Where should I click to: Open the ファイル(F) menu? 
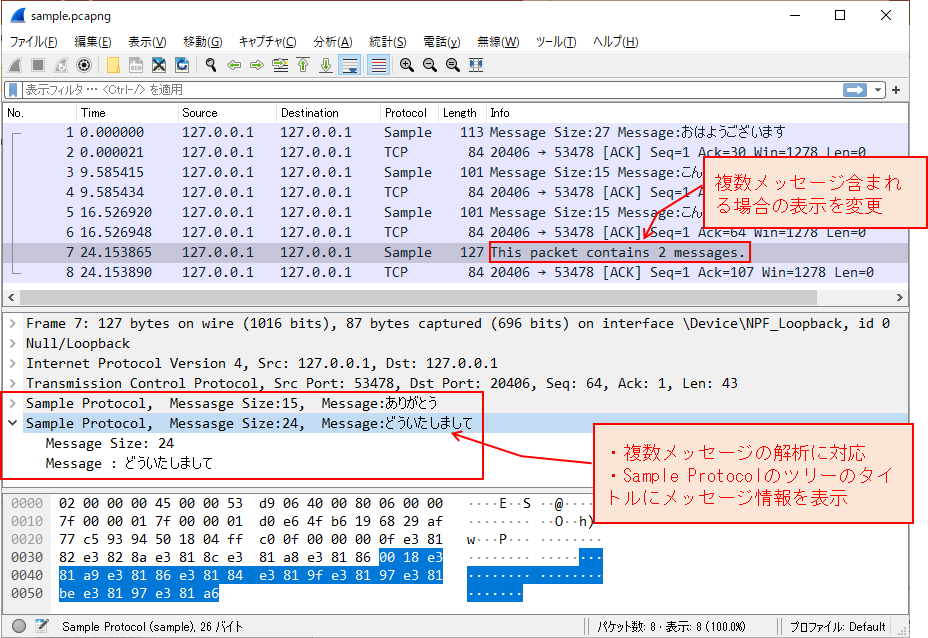[x=34, y=42]
